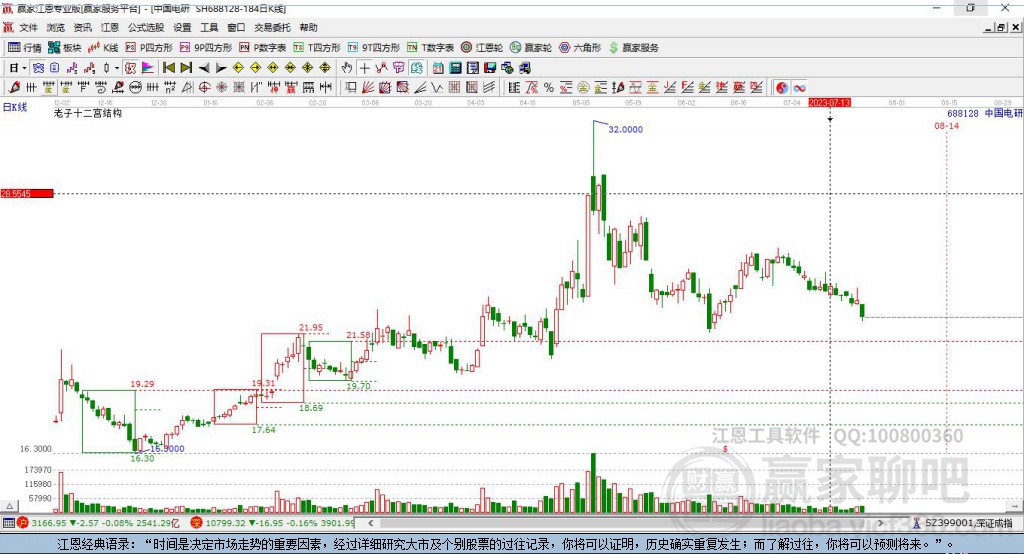This screenshot has height=554, width=1024.
Task: Click the red target circle tool
Action: pyautogui.click(x=204, y=88)
